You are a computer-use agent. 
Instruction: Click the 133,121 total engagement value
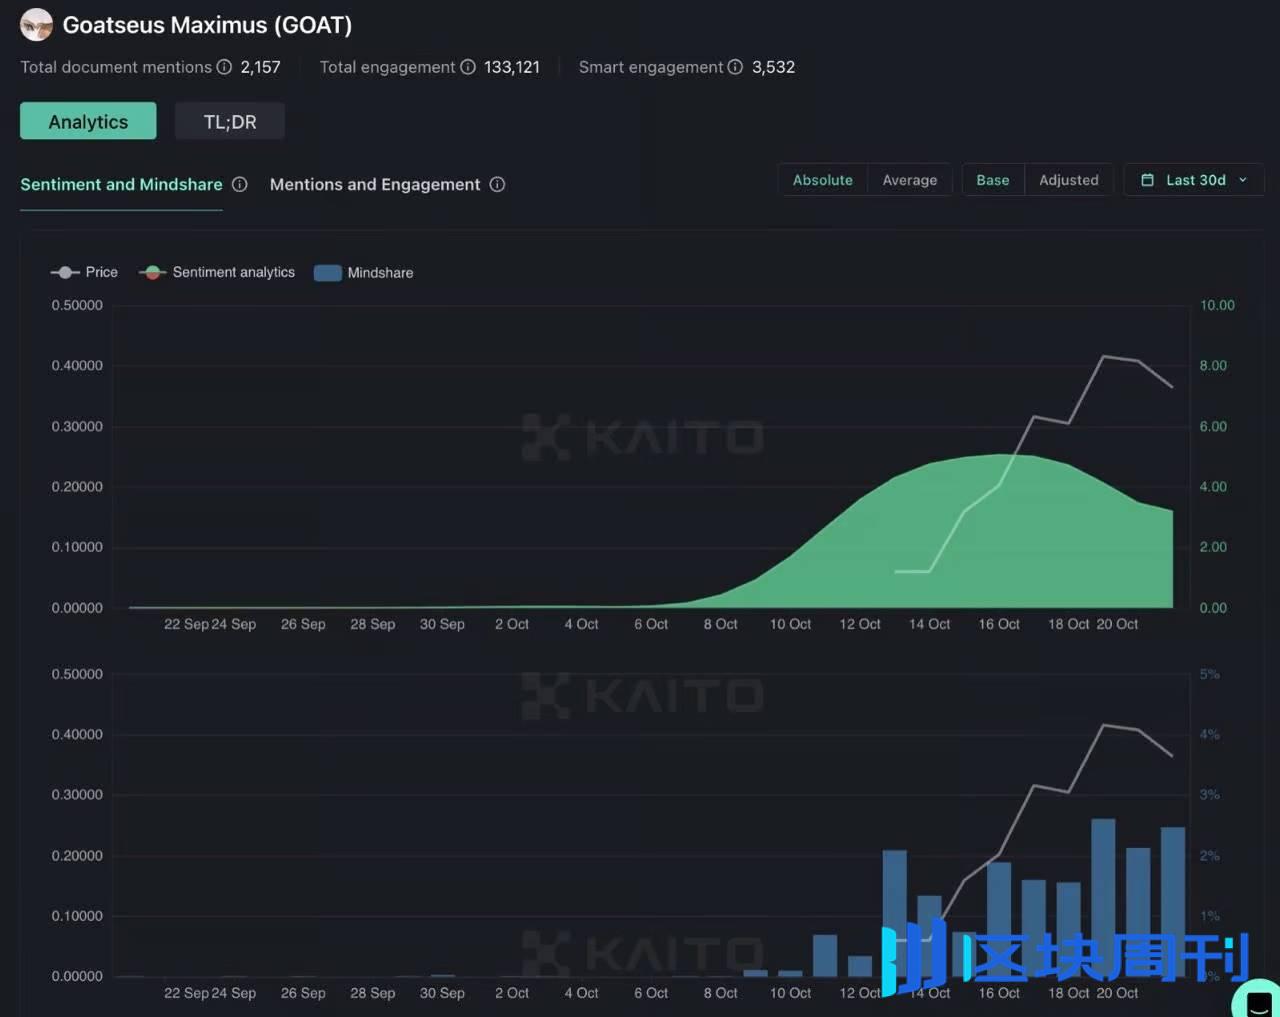[512, 67]
